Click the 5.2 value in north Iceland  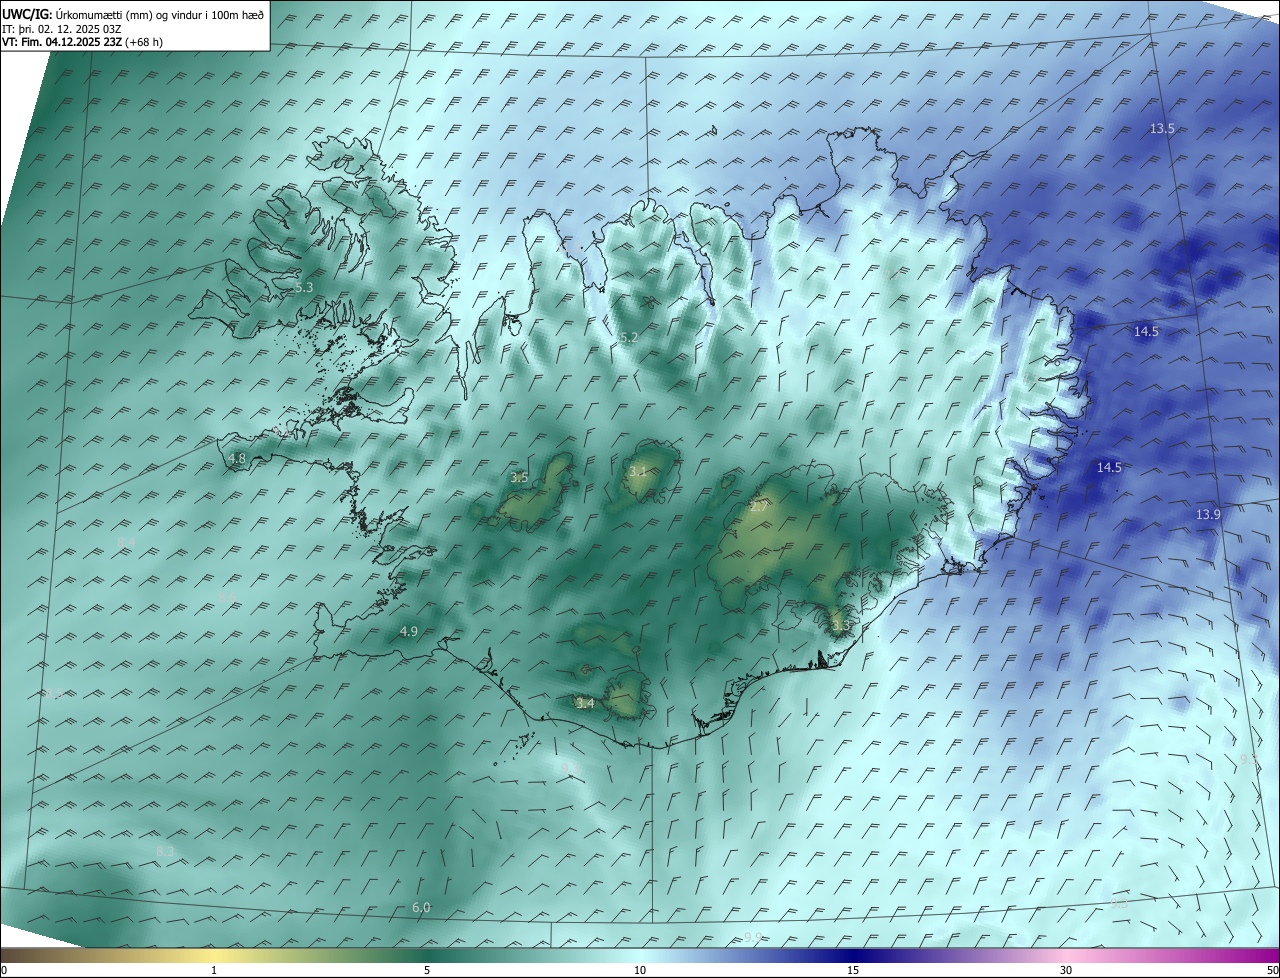pyautogui.click(x=628, y=338)
